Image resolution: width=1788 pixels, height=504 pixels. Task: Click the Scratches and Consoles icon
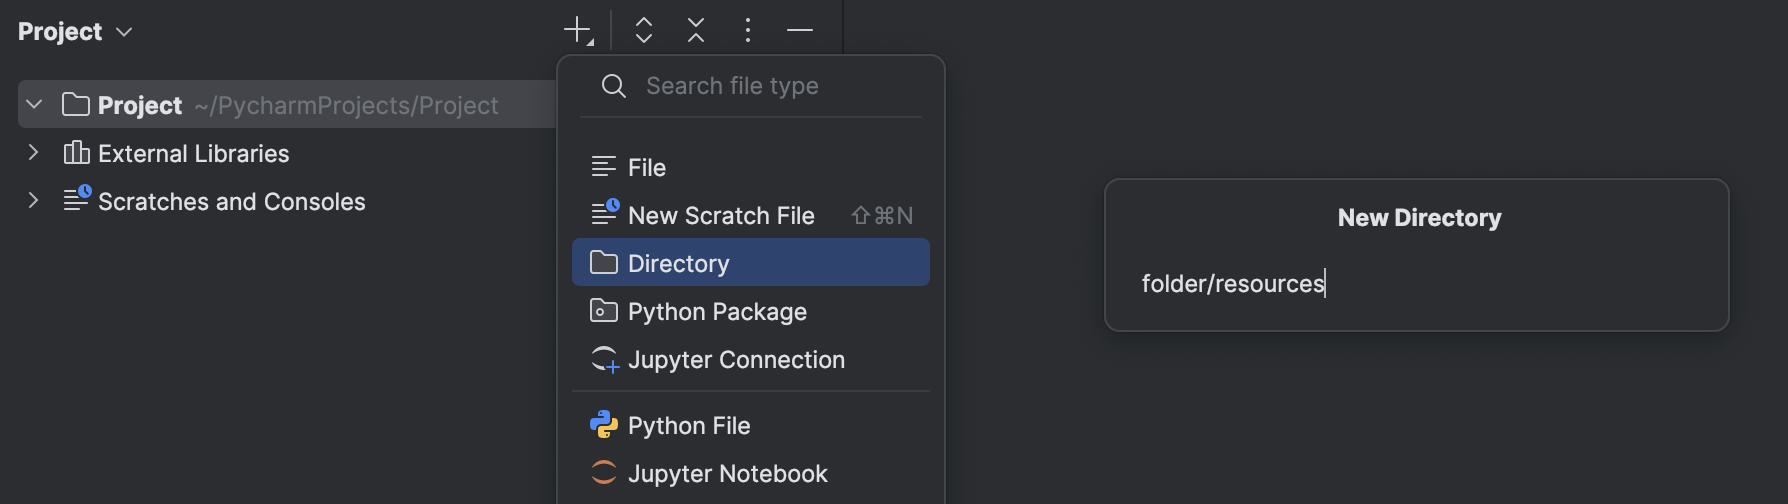(x=76, y=200)
